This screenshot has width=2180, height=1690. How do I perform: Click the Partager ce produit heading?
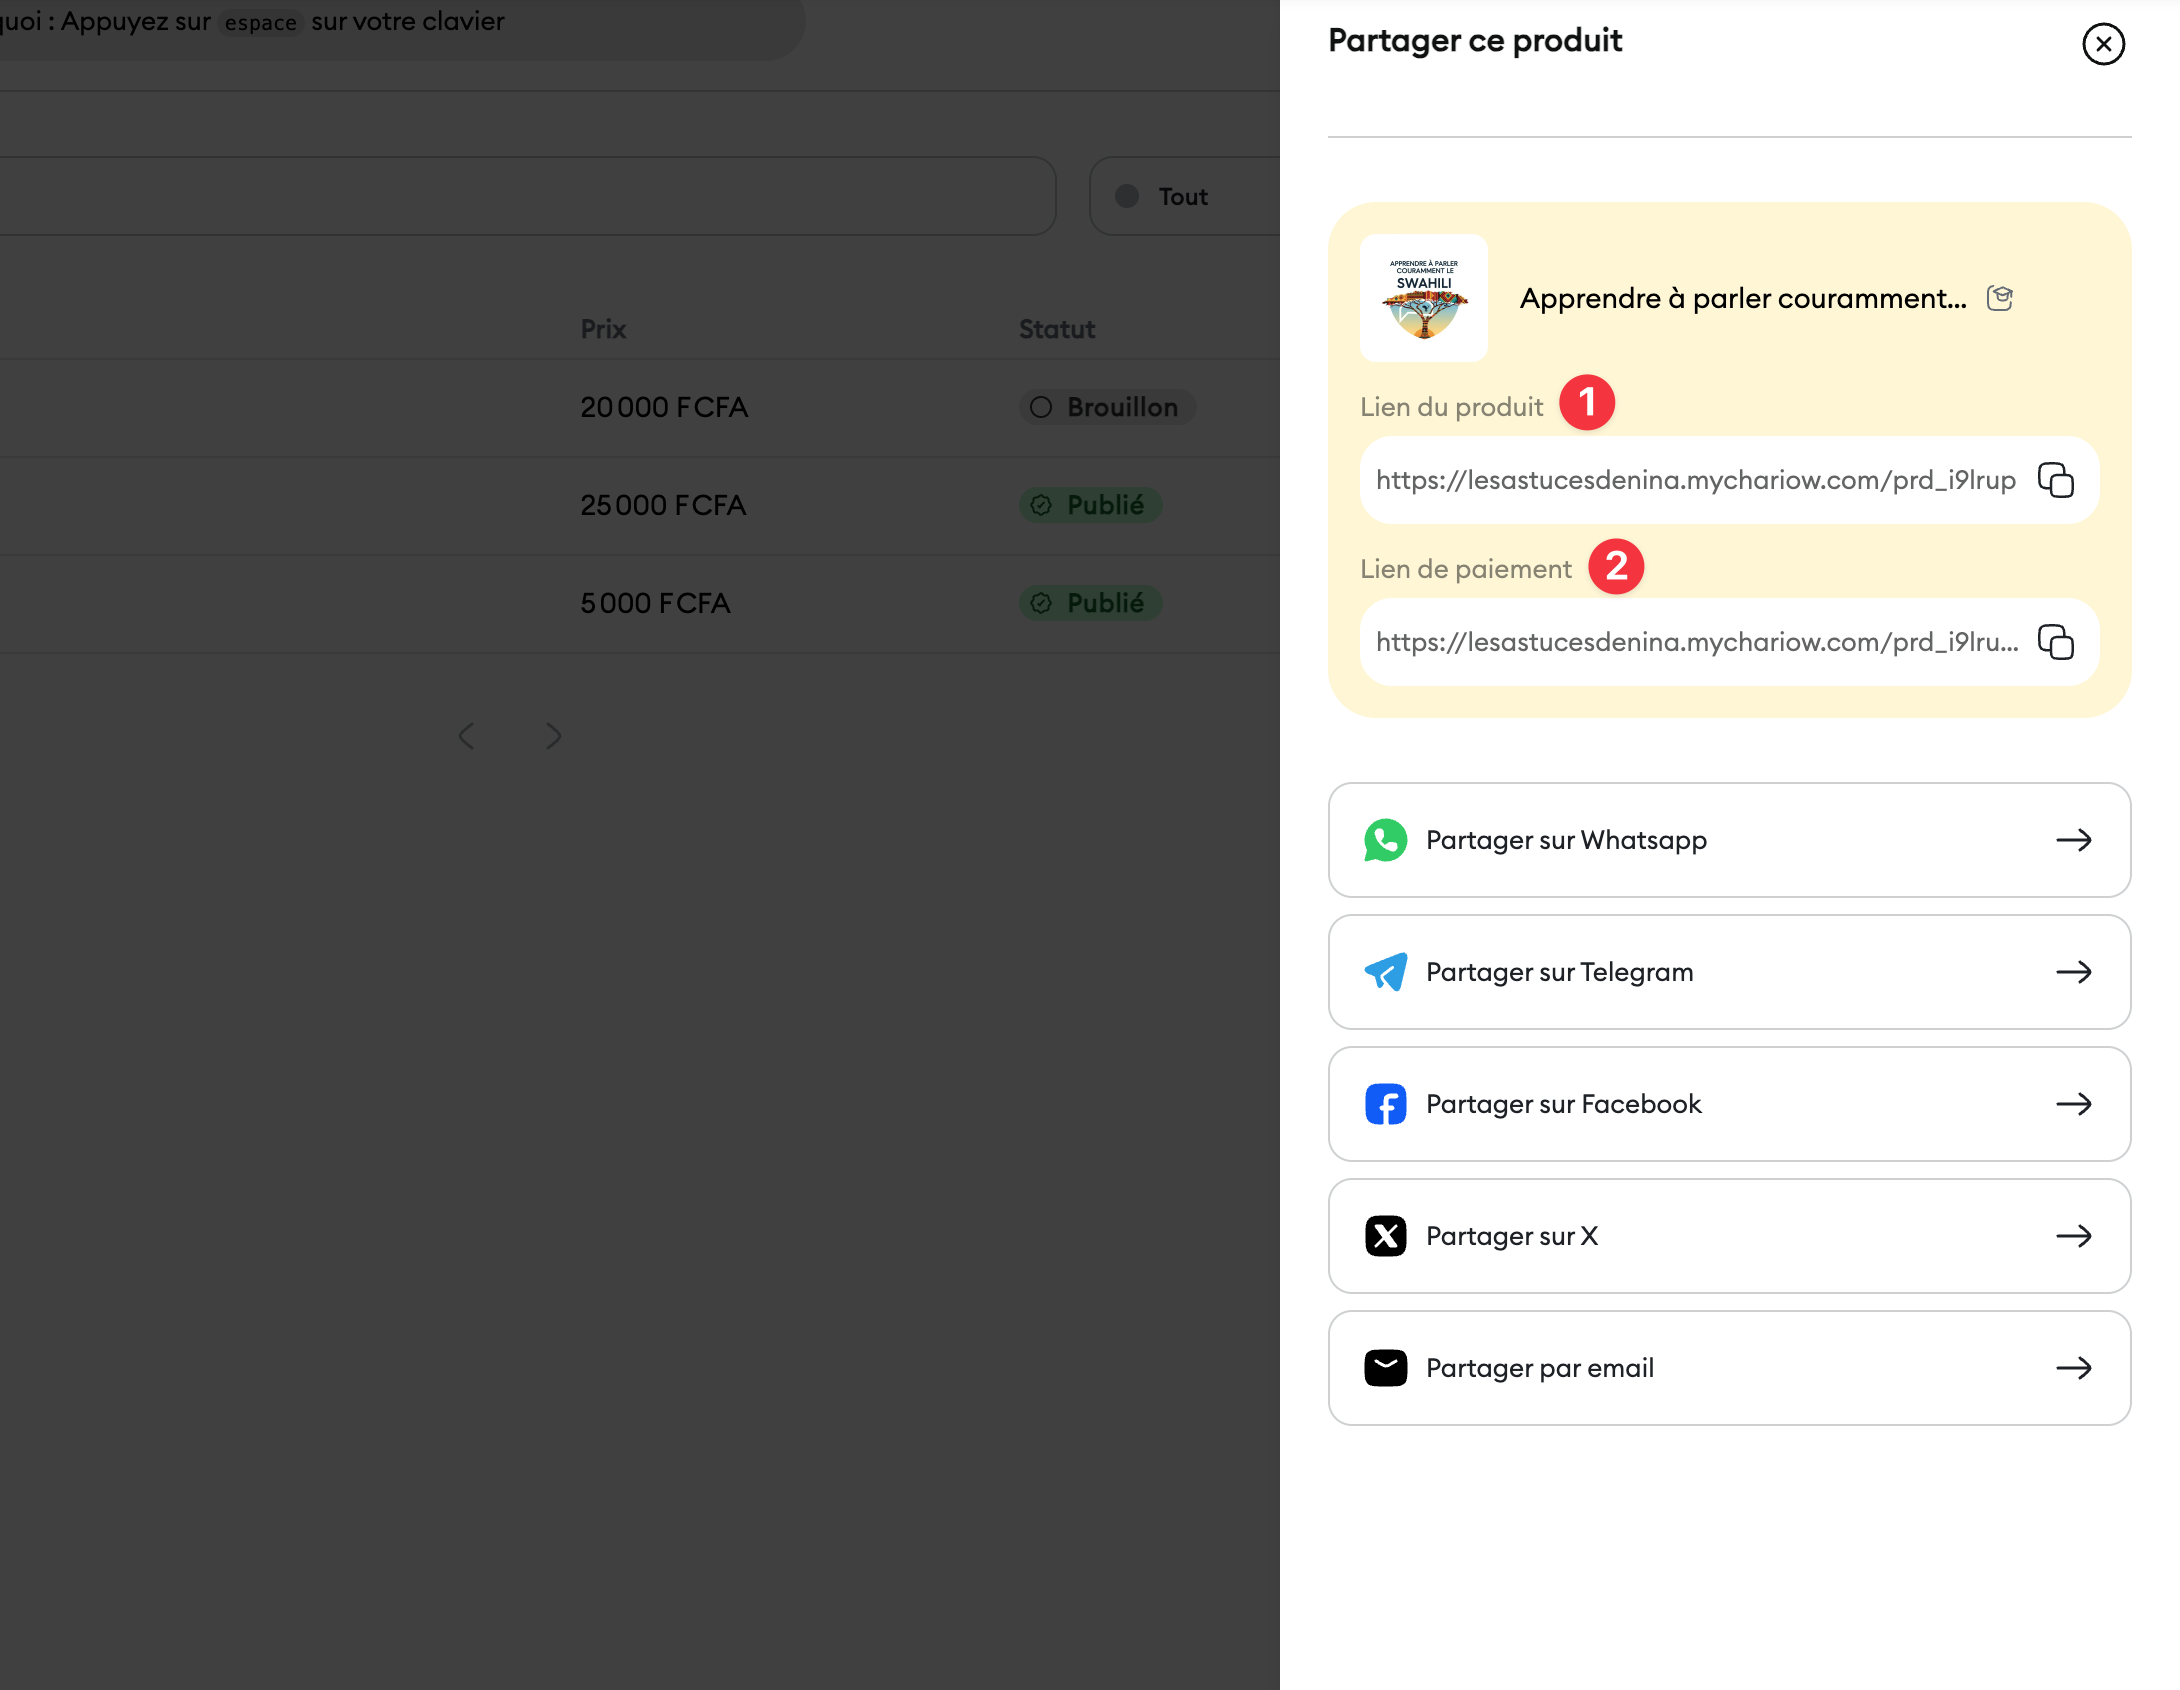1475,40
